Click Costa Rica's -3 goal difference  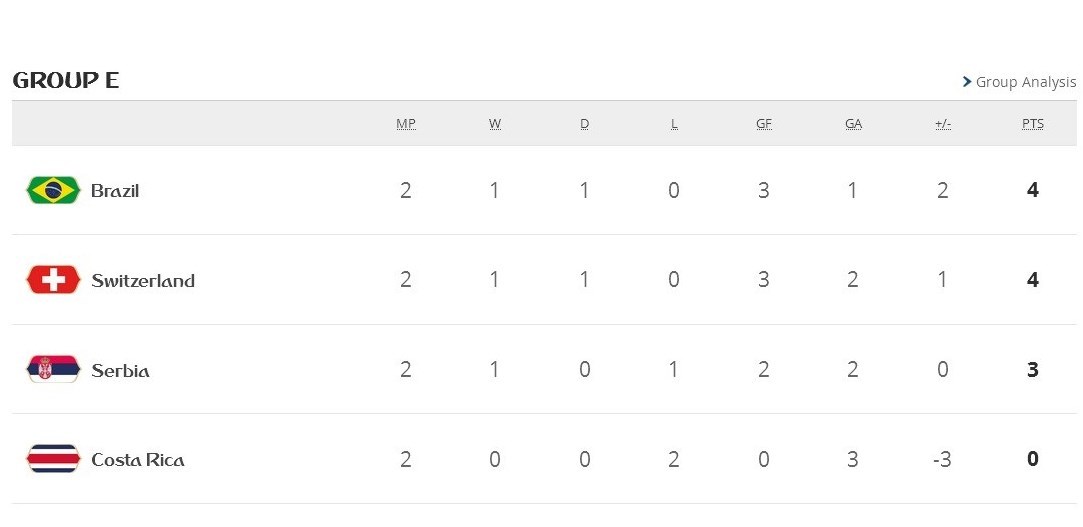tap(942, 460)
